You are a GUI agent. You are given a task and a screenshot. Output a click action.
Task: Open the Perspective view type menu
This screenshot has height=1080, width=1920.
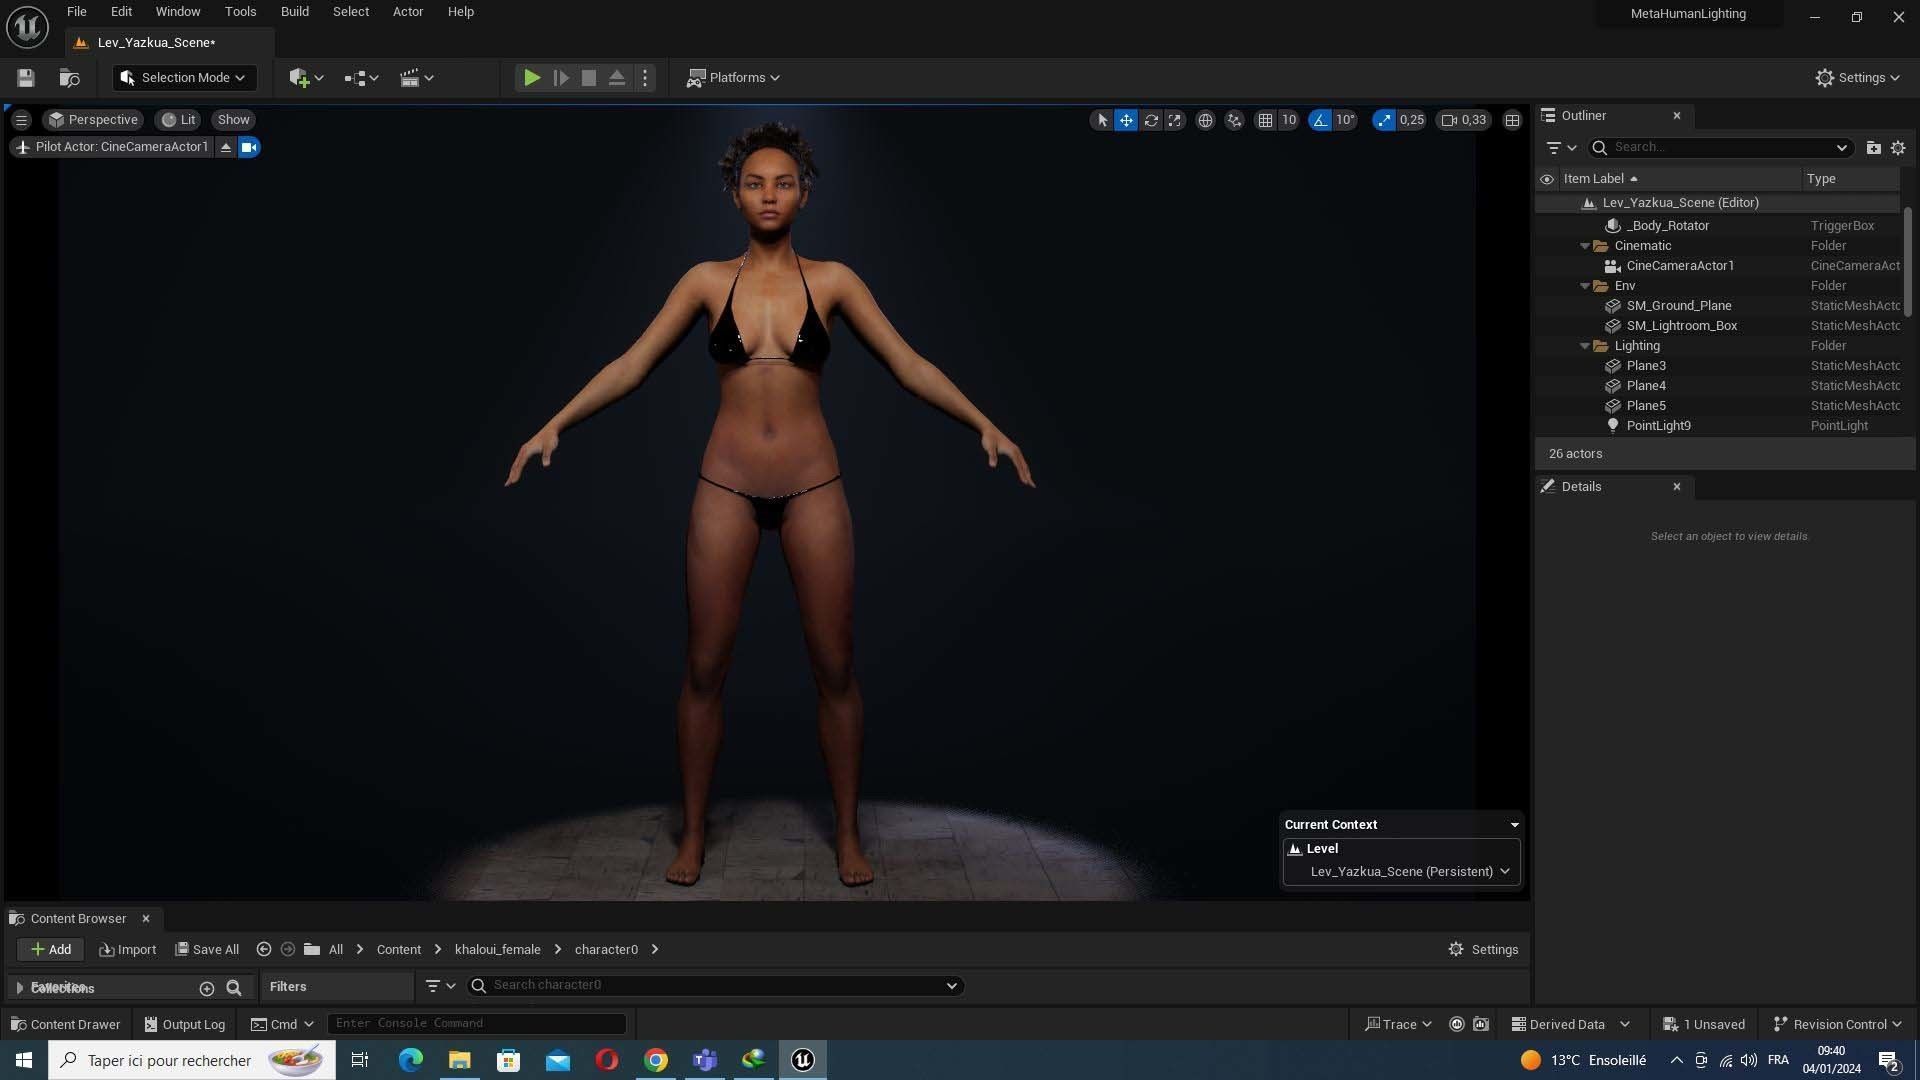[x=93, y=120]
